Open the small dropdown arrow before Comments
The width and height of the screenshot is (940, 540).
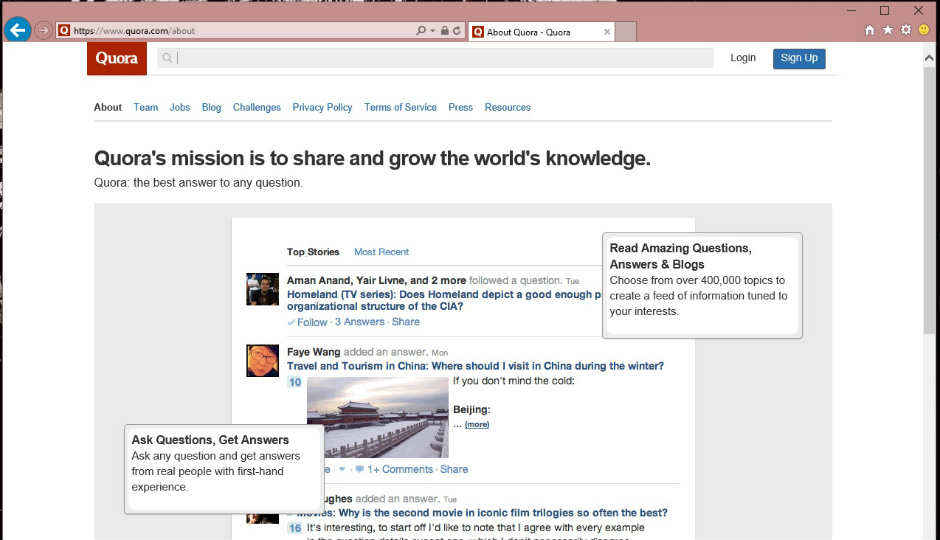[342, 469]
